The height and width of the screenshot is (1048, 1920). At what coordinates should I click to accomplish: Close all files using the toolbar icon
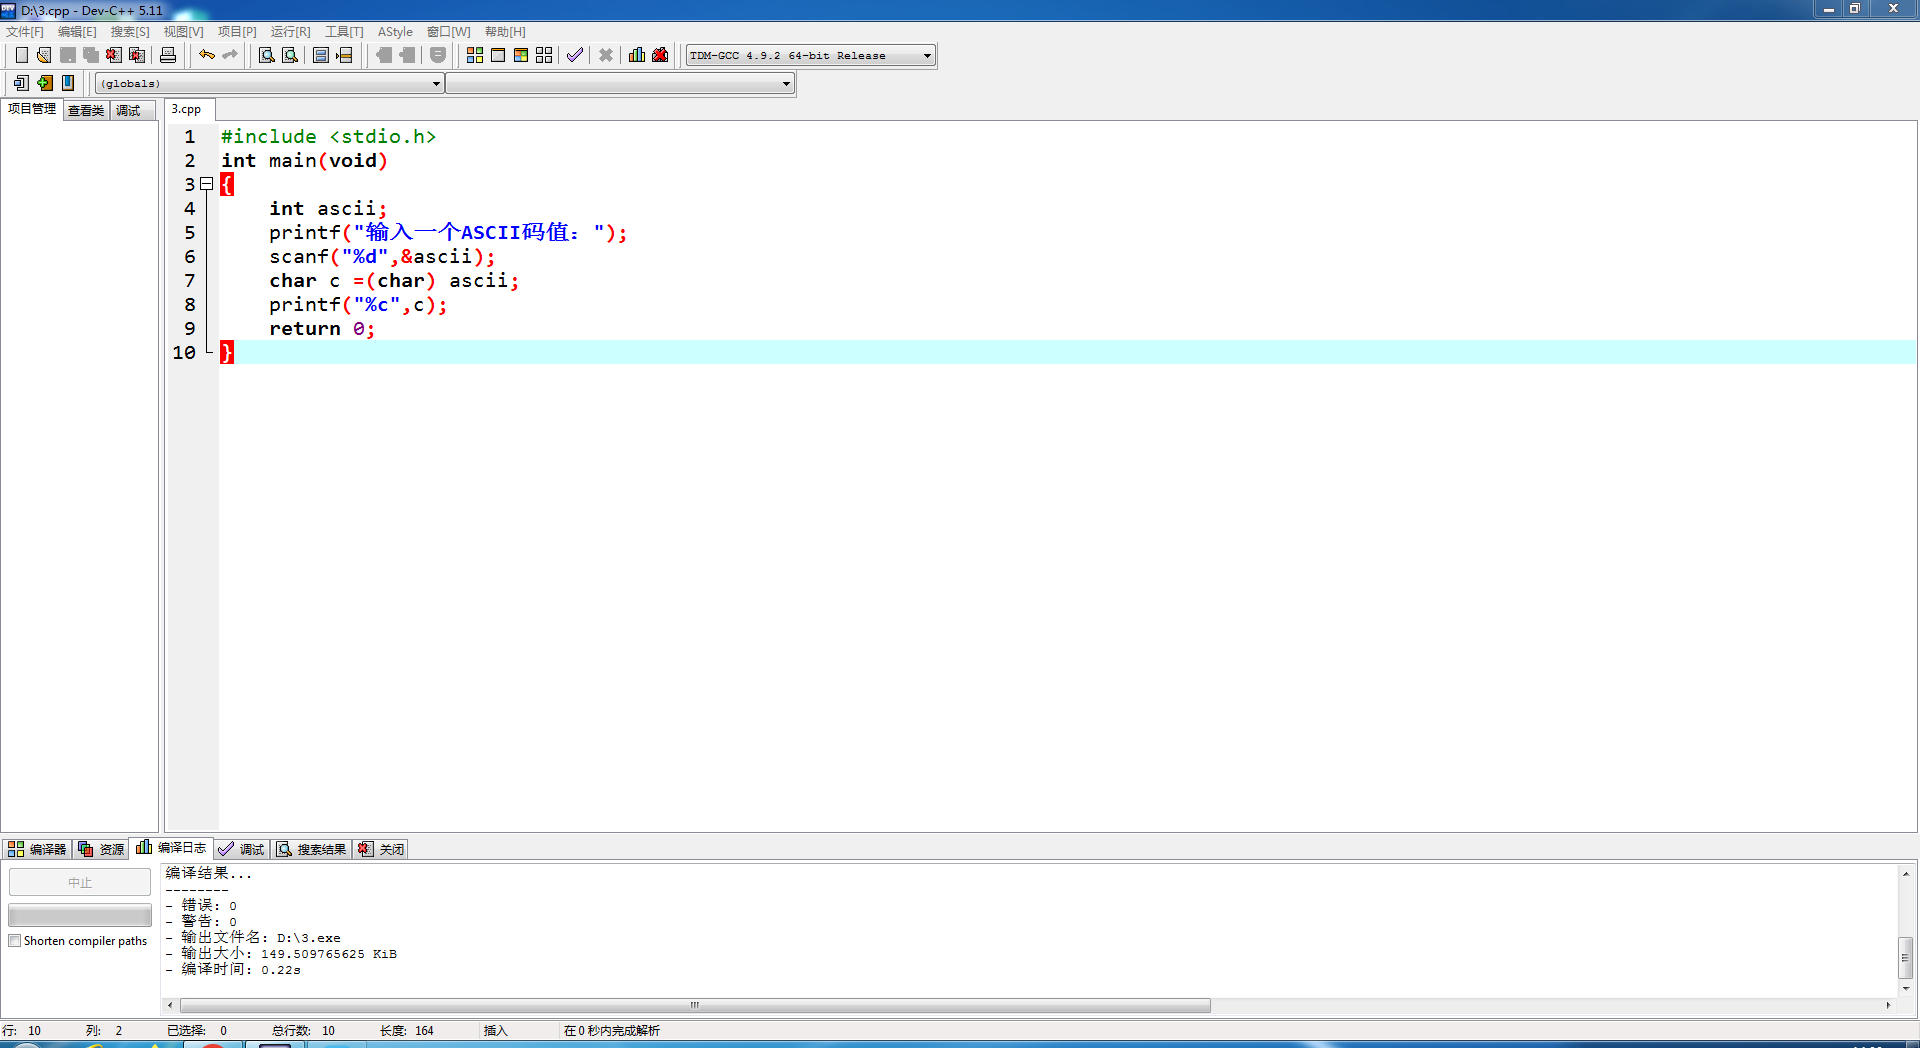[138, 55]
